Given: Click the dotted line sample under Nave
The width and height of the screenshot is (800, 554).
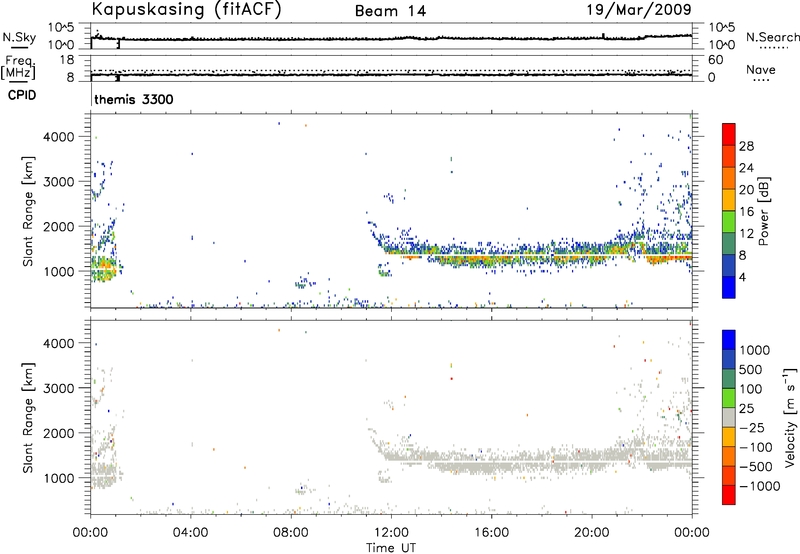Looking at the screenshot, I should (761, 81).
